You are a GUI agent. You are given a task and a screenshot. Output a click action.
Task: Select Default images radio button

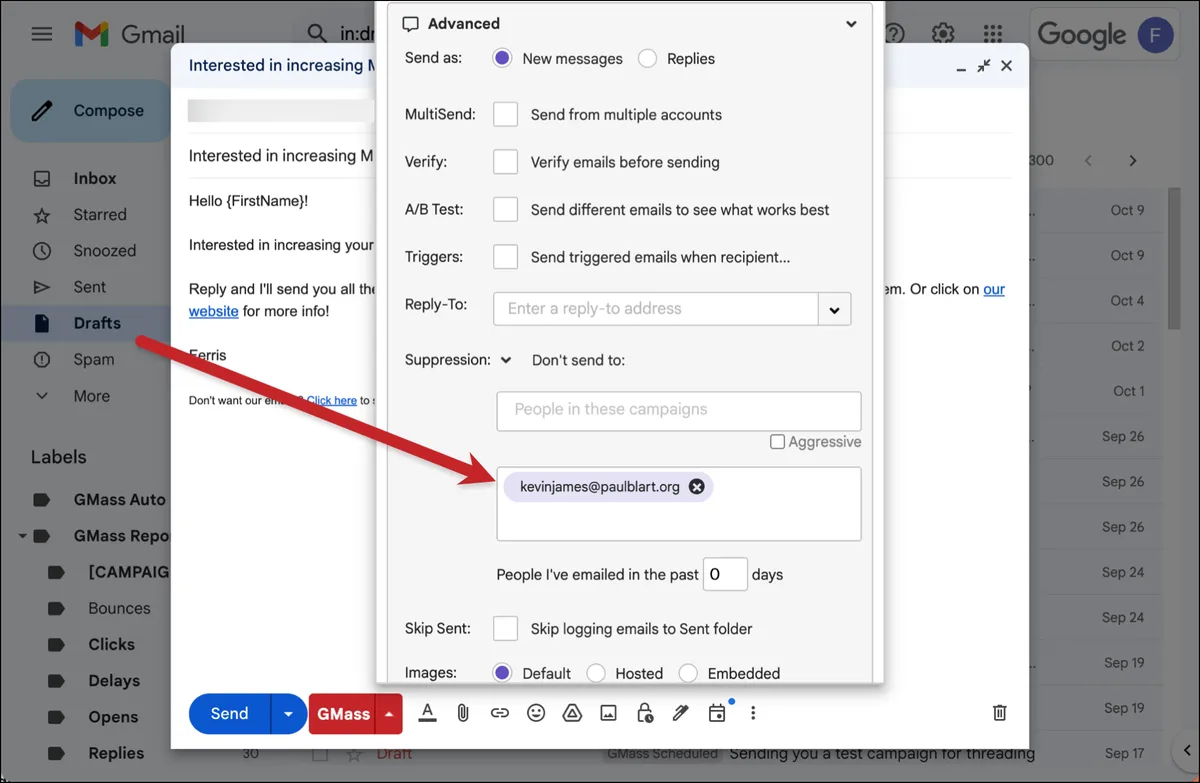[503, 673]
